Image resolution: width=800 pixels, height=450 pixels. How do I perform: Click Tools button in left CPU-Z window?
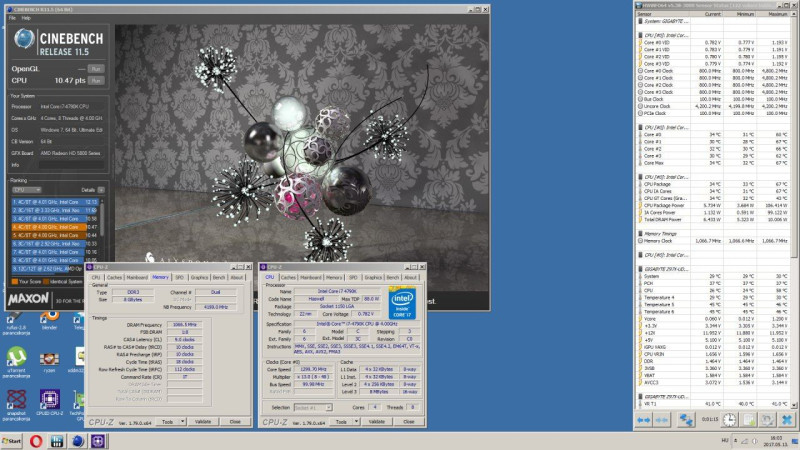(167, 422)
